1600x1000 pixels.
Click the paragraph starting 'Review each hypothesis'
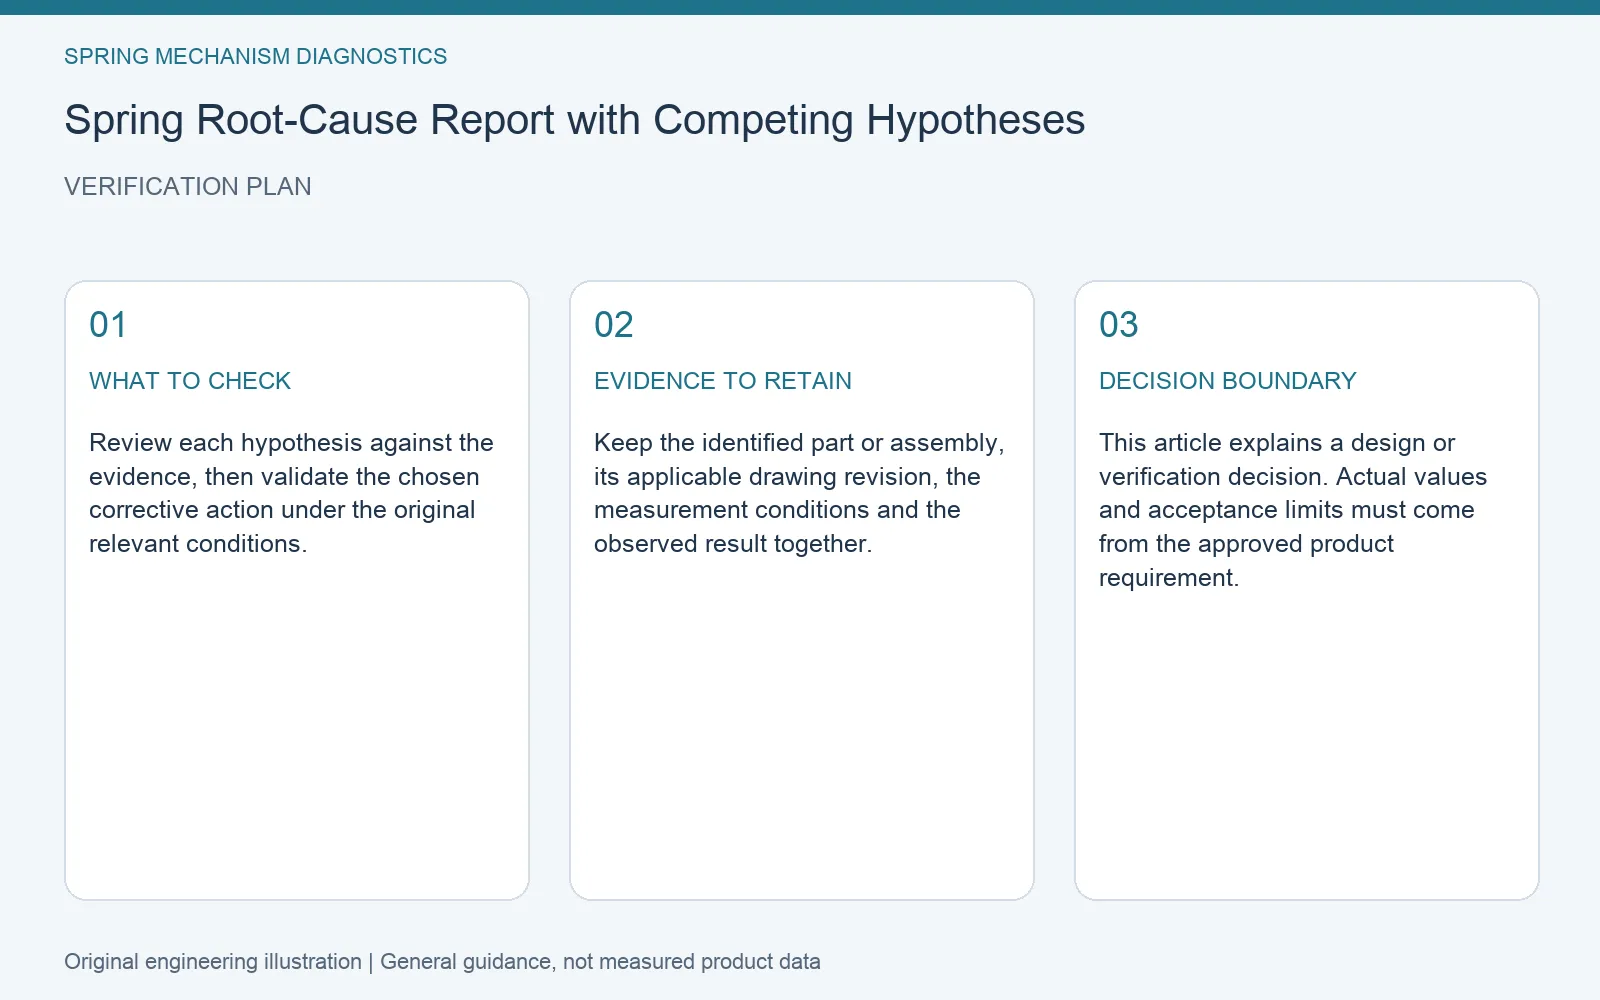click(x=291, y=493)
